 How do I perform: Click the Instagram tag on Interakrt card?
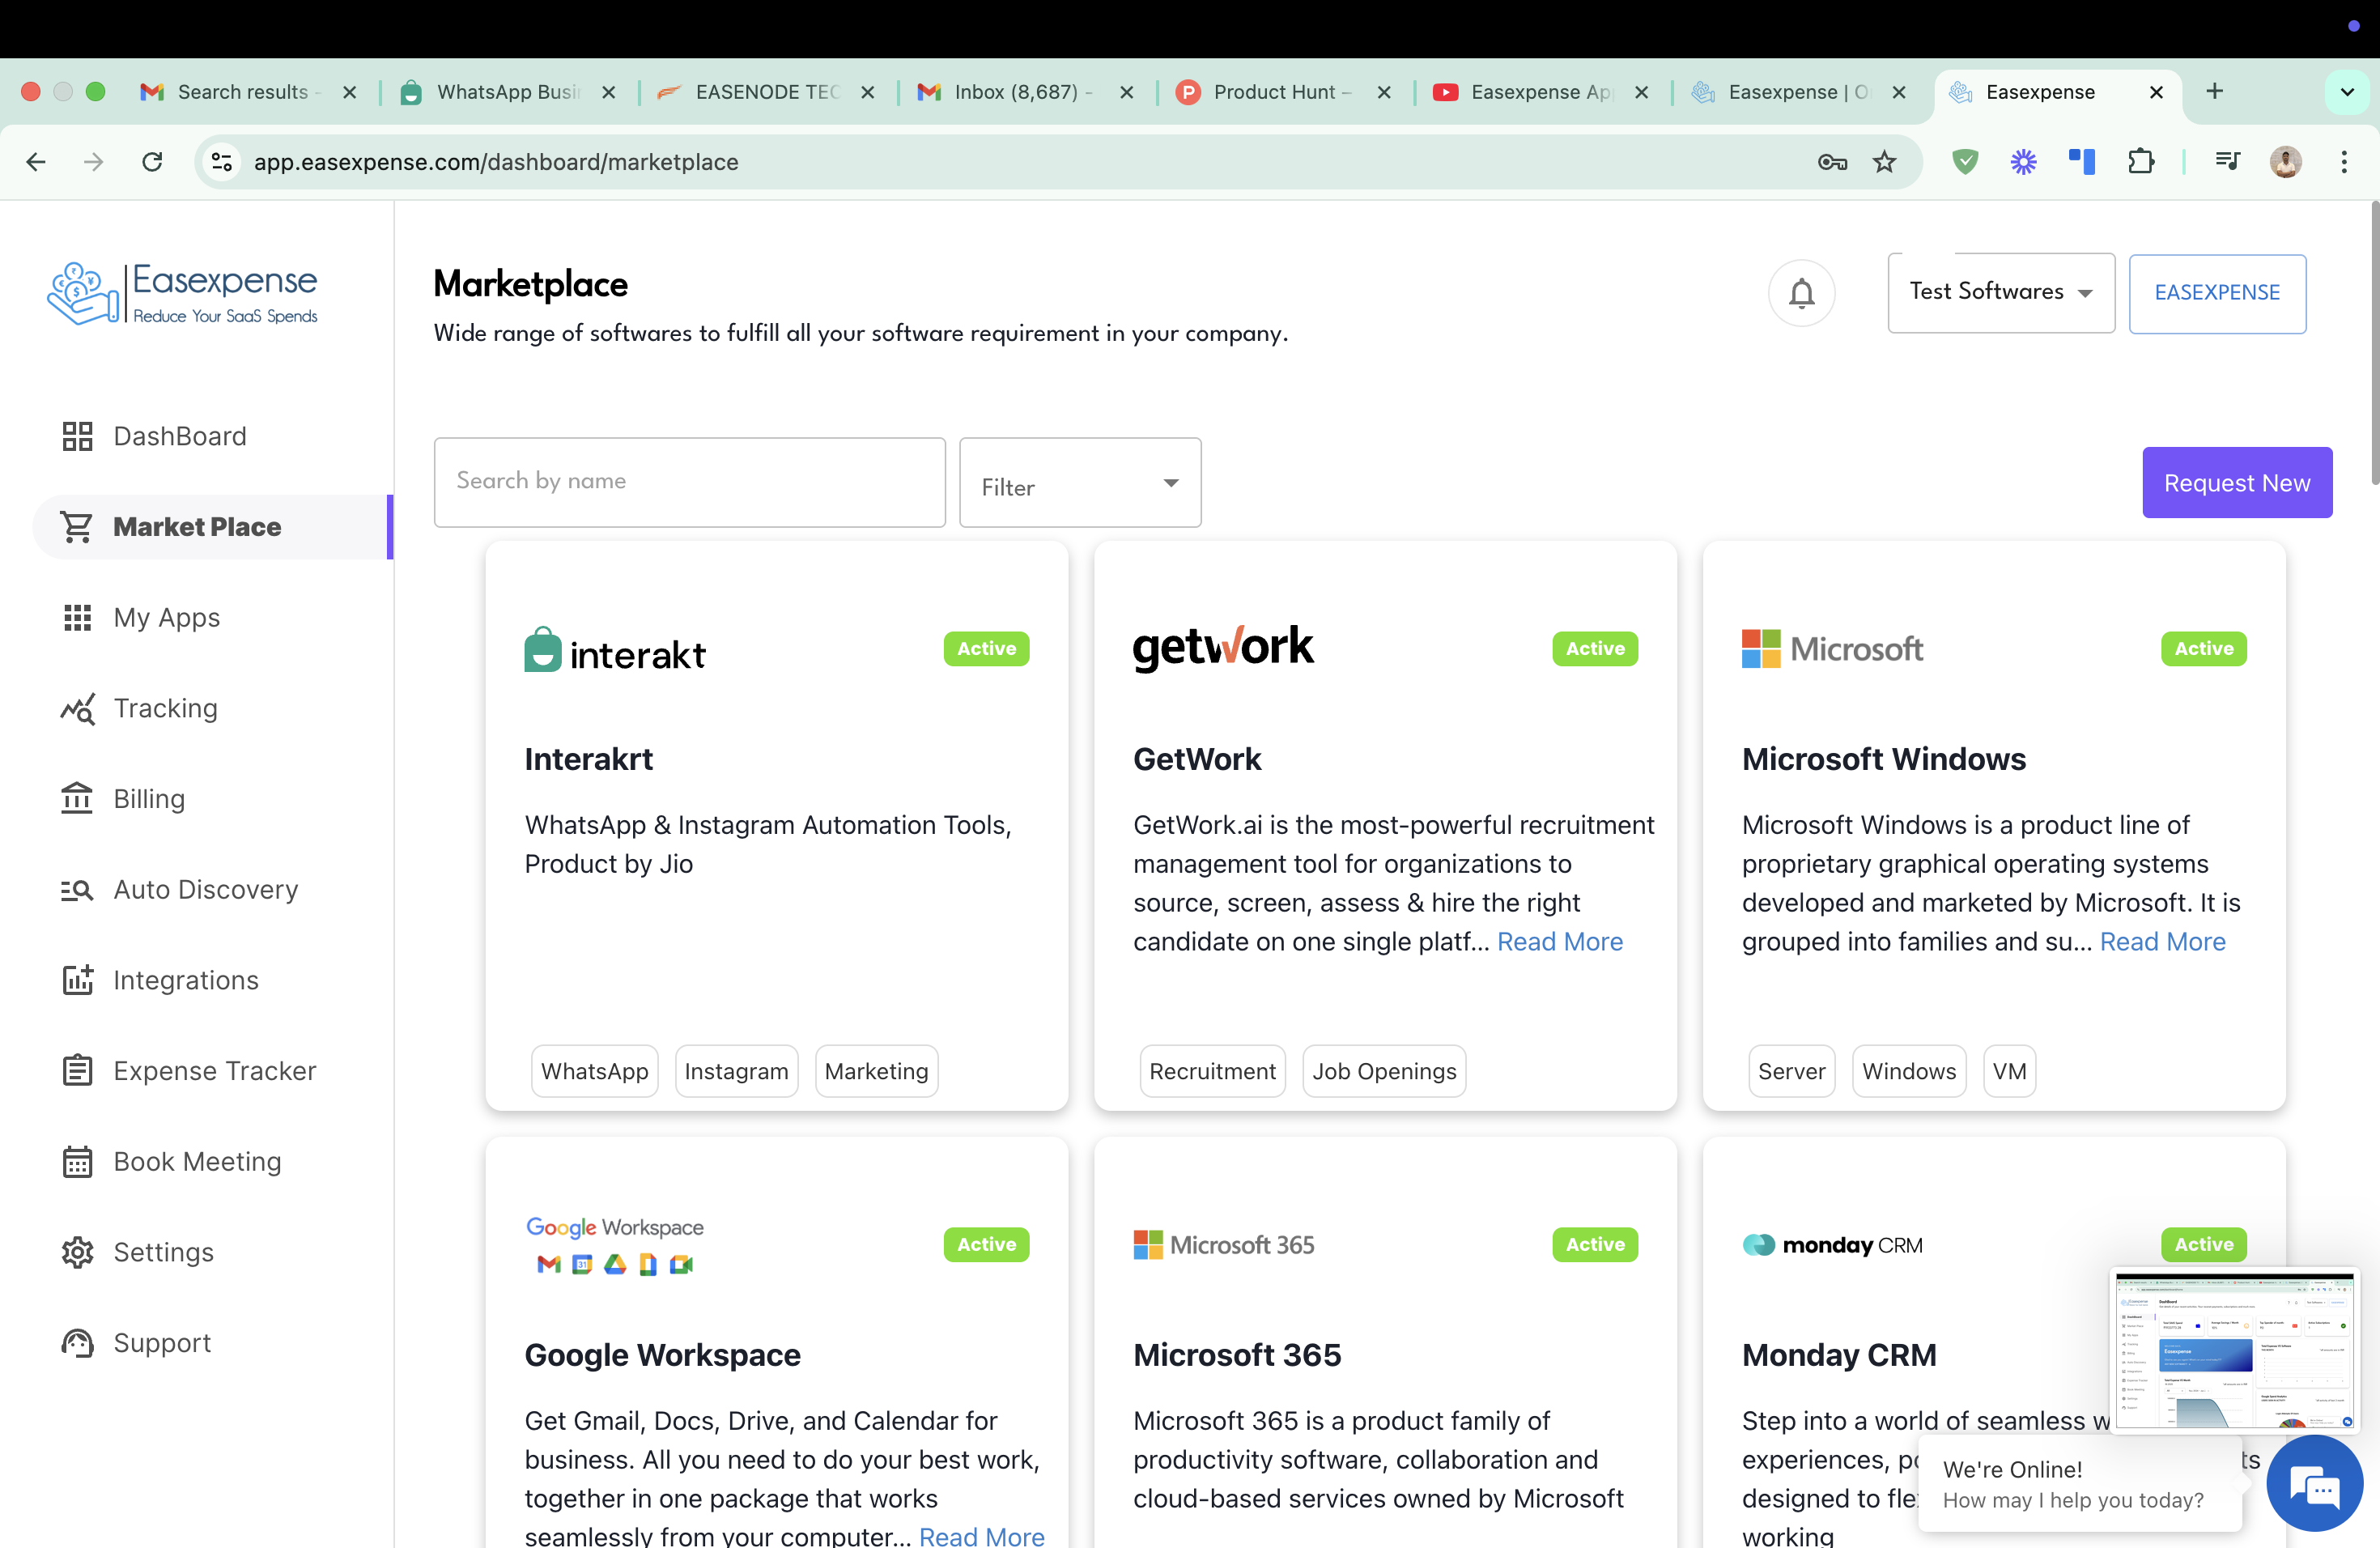(736, 1070)
